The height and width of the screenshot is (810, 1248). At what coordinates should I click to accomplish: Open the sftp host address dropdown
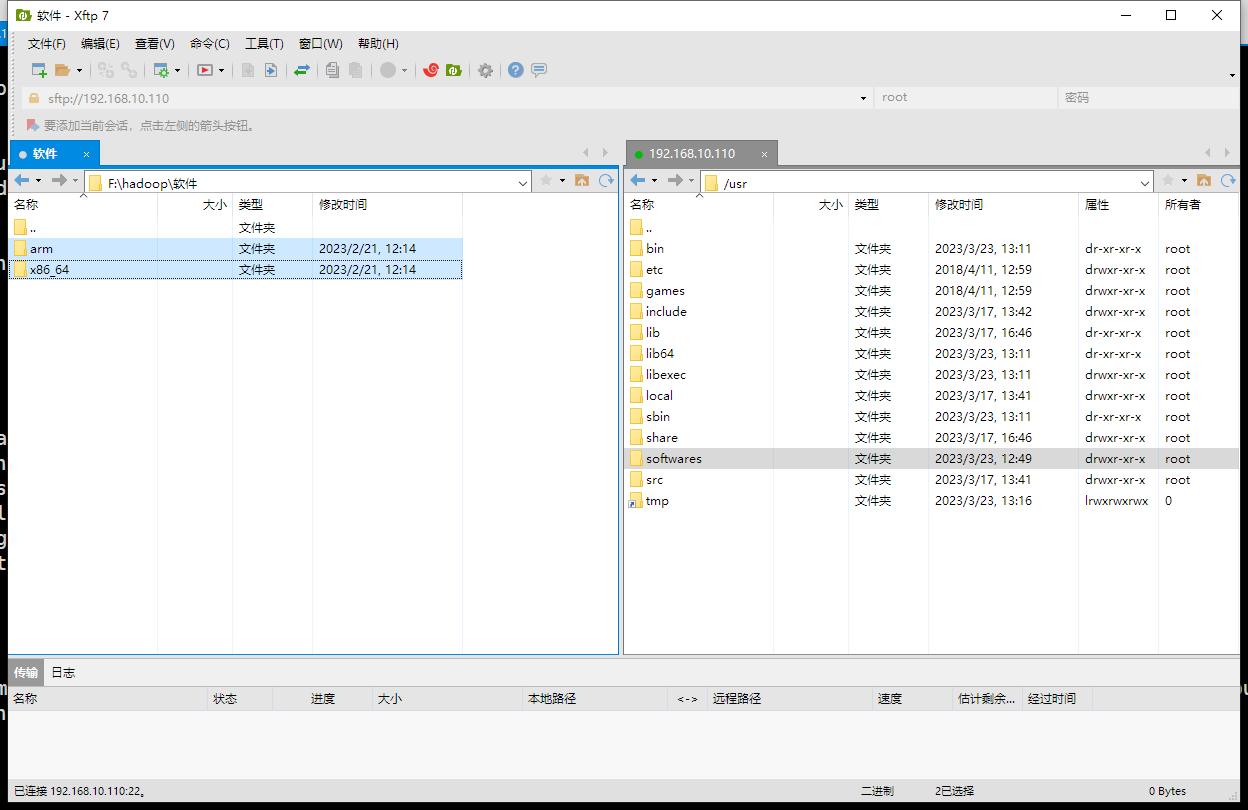[864, 98]
